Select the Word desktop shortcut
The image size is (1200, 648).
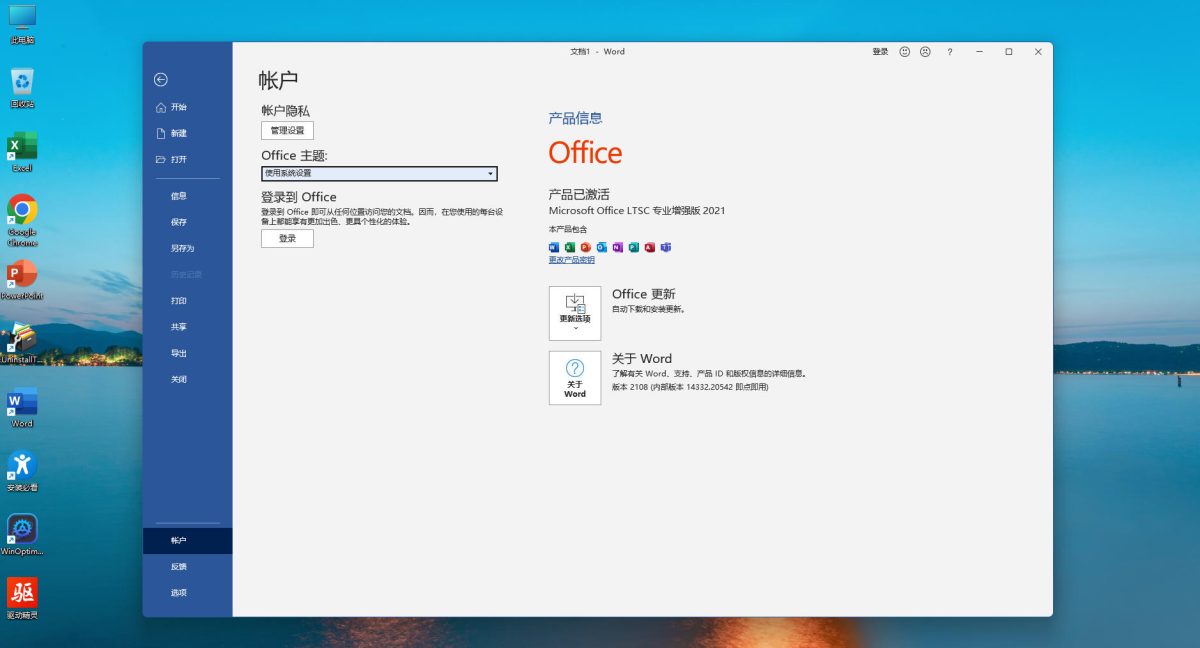[x=22, y=408]
